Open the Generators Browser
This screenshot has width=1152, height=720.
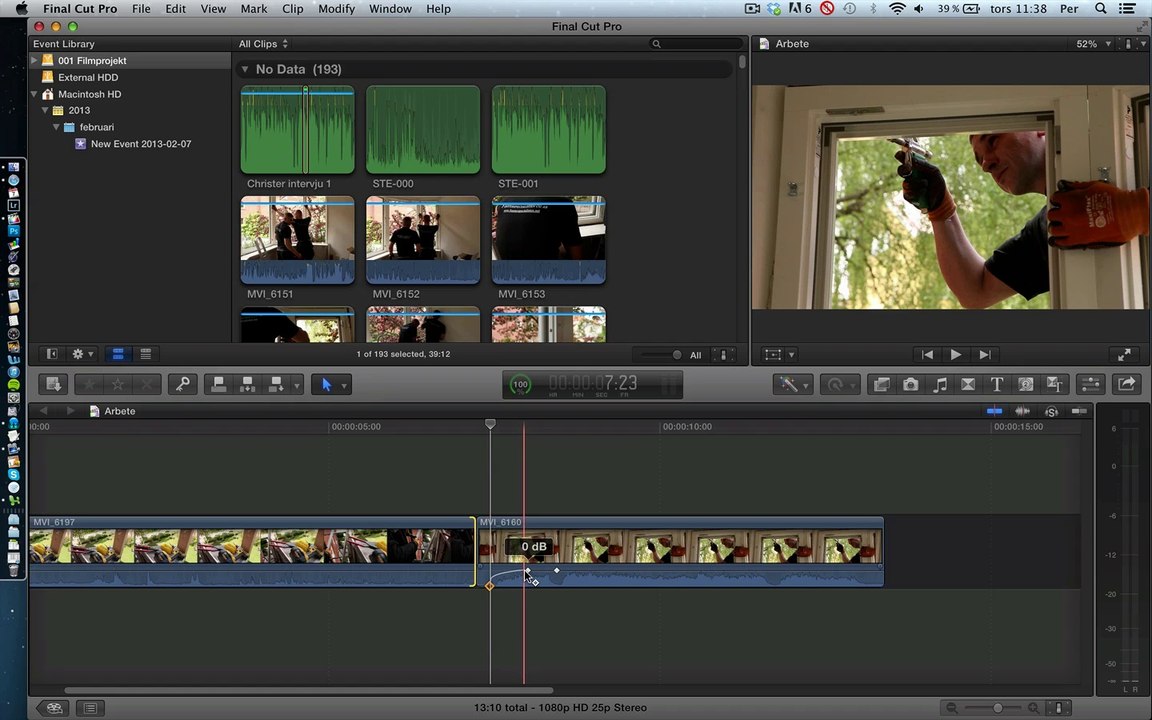coord(1026,384)
